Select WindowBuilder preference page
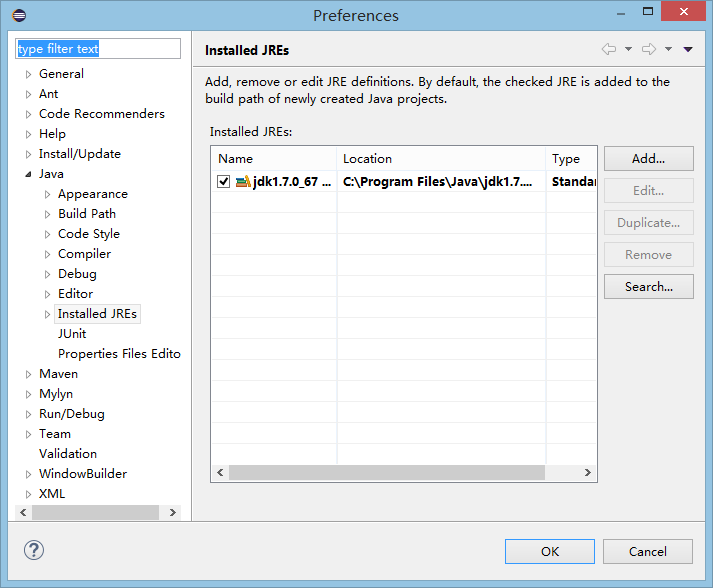This screenshot has height=588, width=713. (x=83, y=474)
